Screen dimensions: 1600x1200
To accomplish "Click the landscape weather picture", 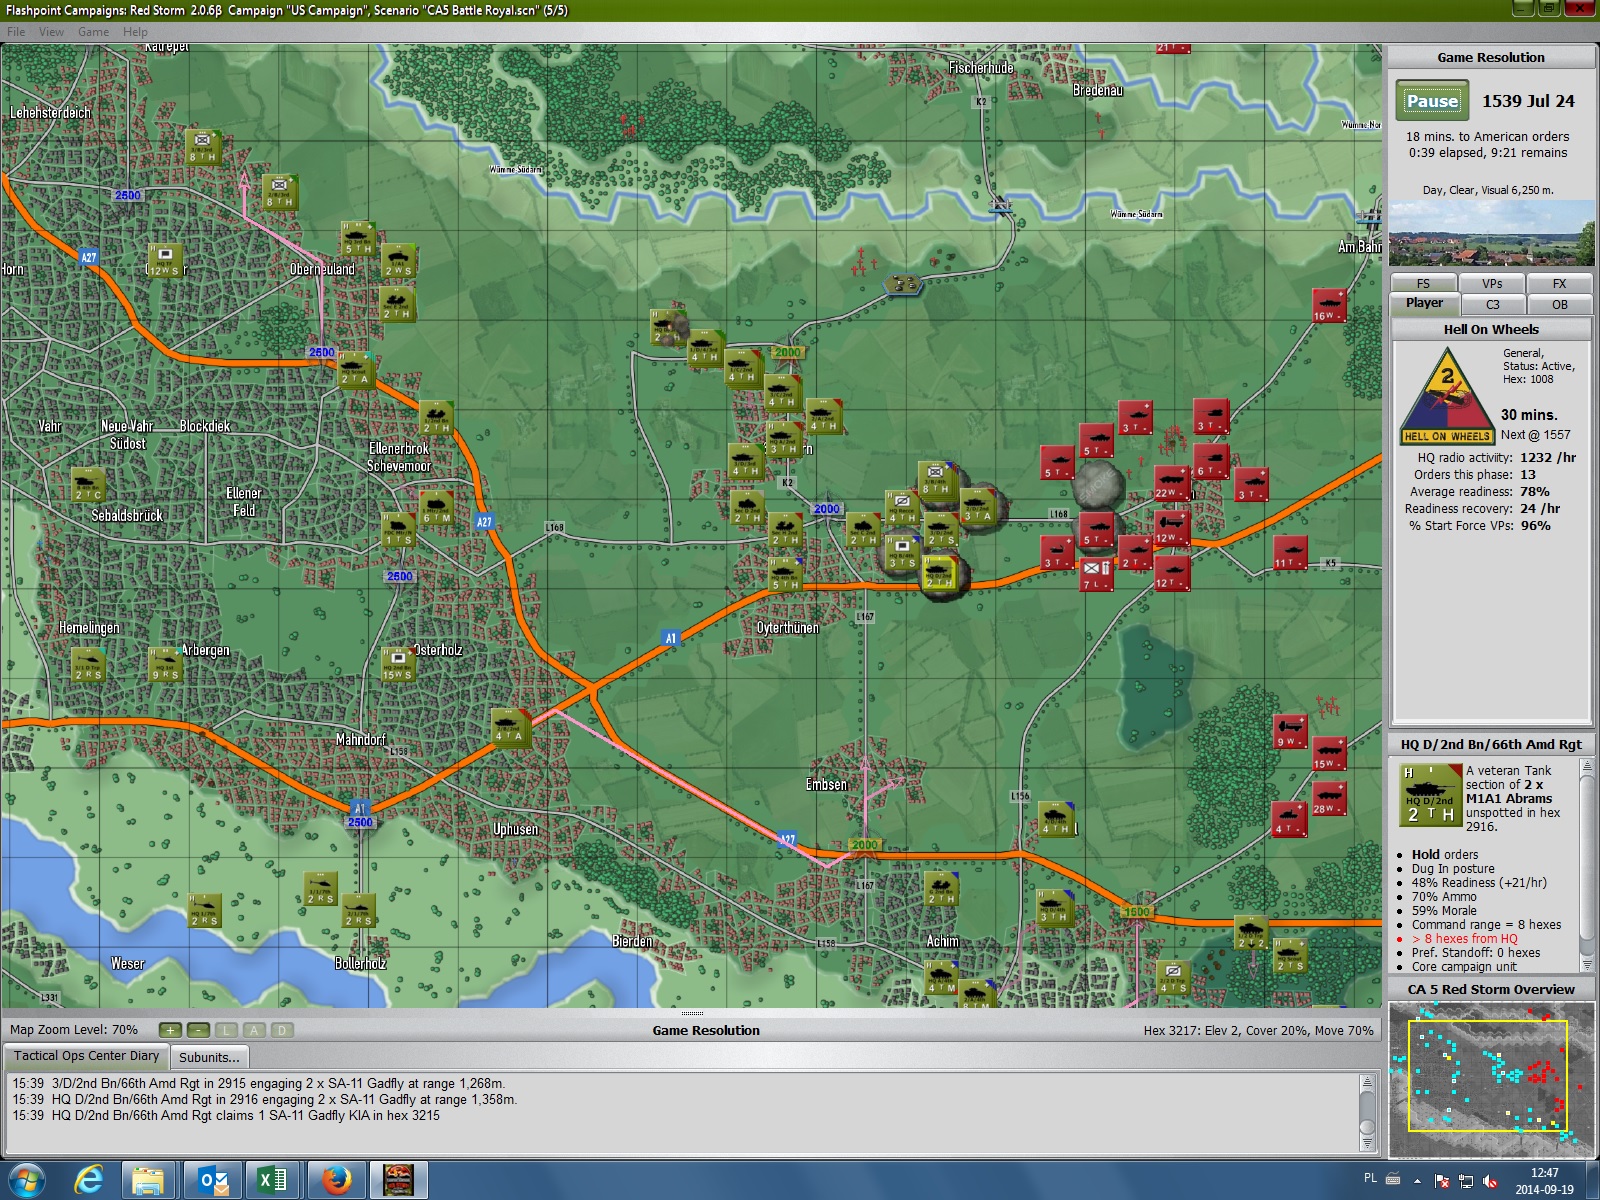I will click(x=1491, y=233).
